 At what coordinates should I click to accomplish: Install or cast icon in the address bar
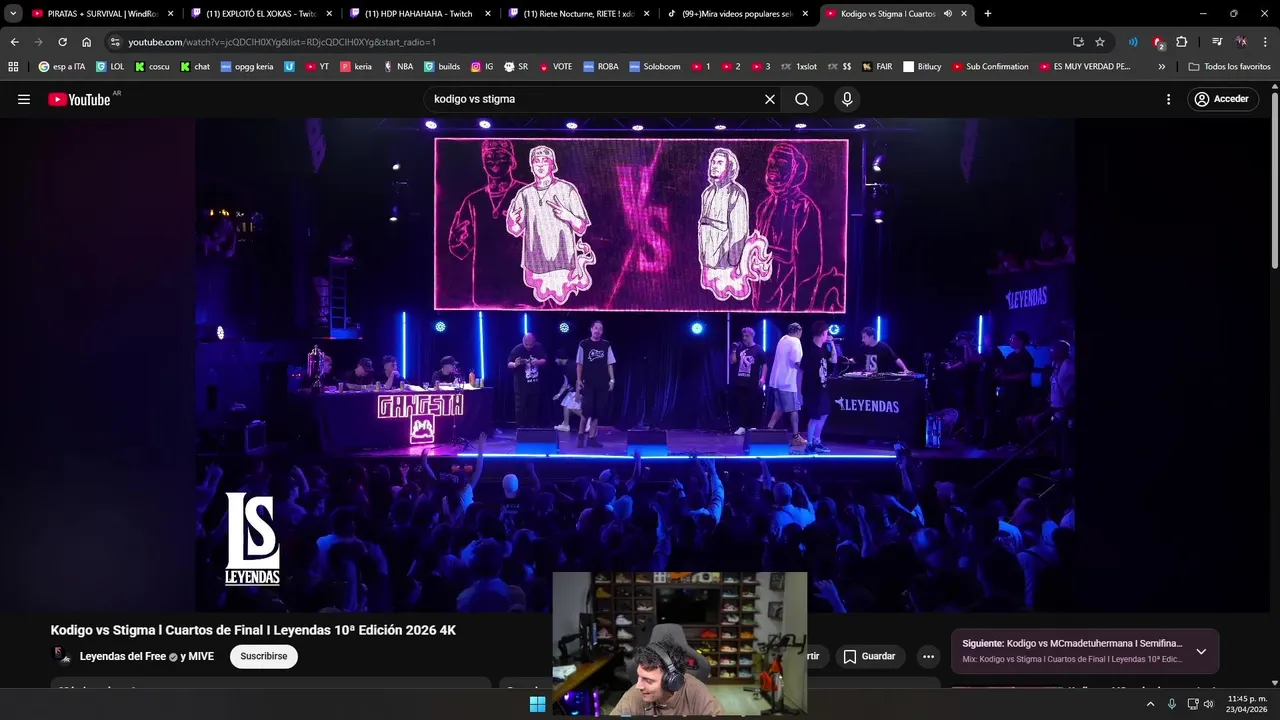tap(1078, 42)
